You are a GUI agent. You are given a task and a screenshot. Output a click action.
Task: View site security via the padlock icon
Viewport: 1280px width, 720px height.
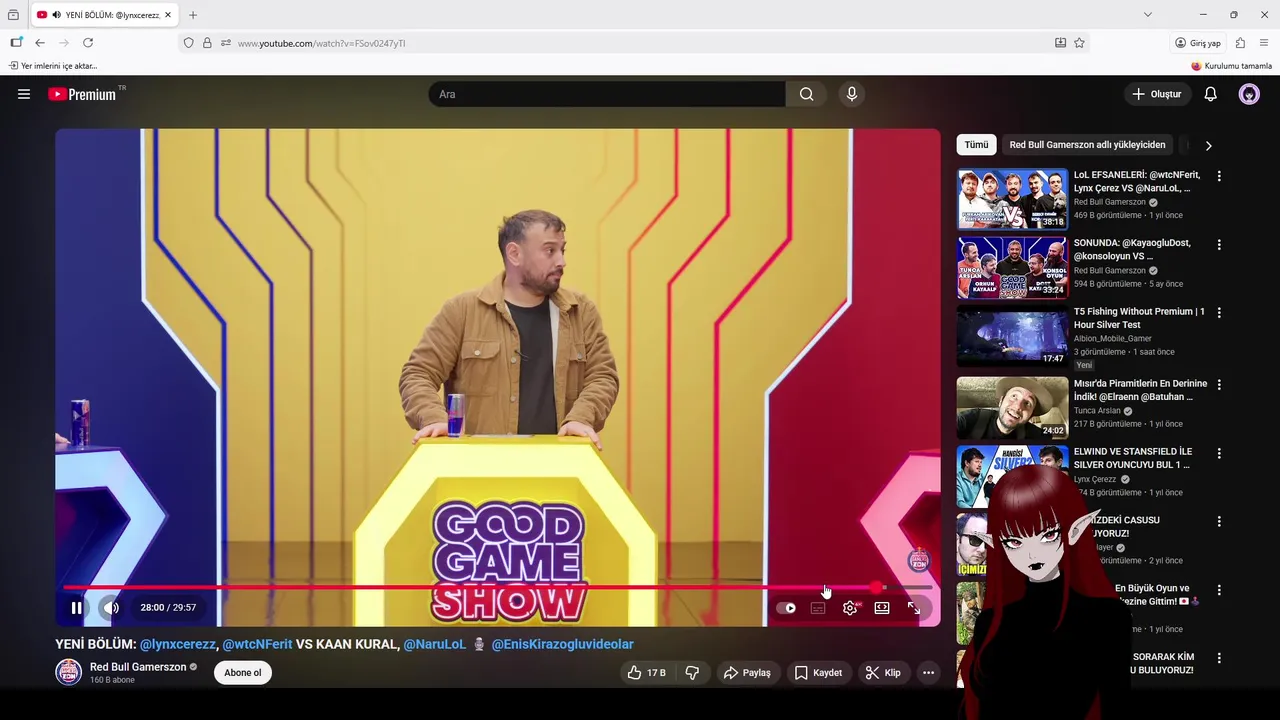207,43
